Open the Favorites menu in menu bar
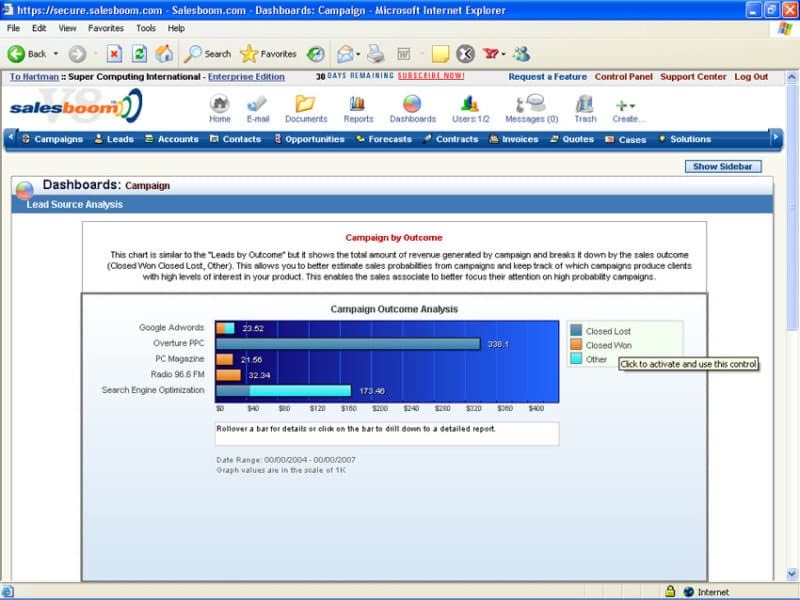800x600 pixels. (105, 28)
